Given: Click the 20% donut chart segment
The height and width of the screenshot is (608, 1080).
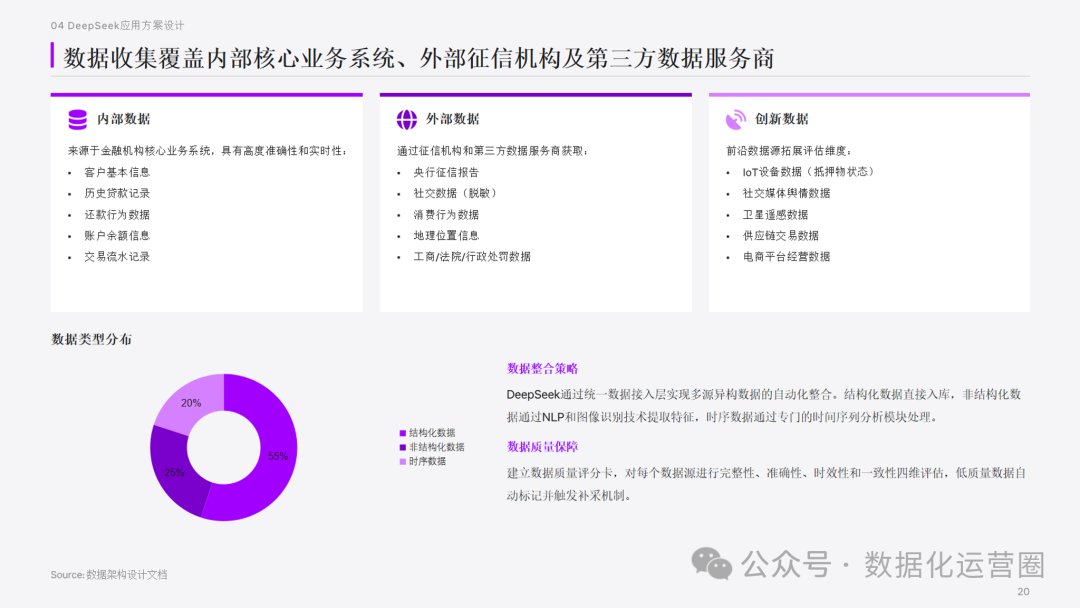Looking at the screenshot, I should [x=189, y=401].
